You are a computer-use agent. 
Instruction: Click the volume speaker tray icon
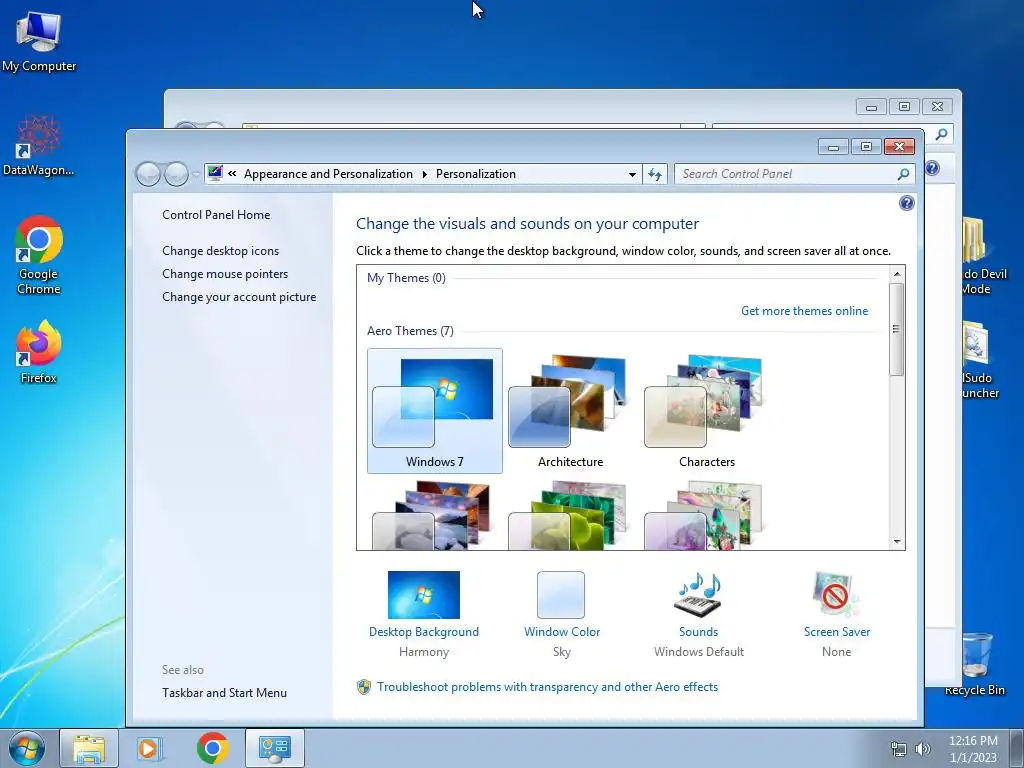923,749
